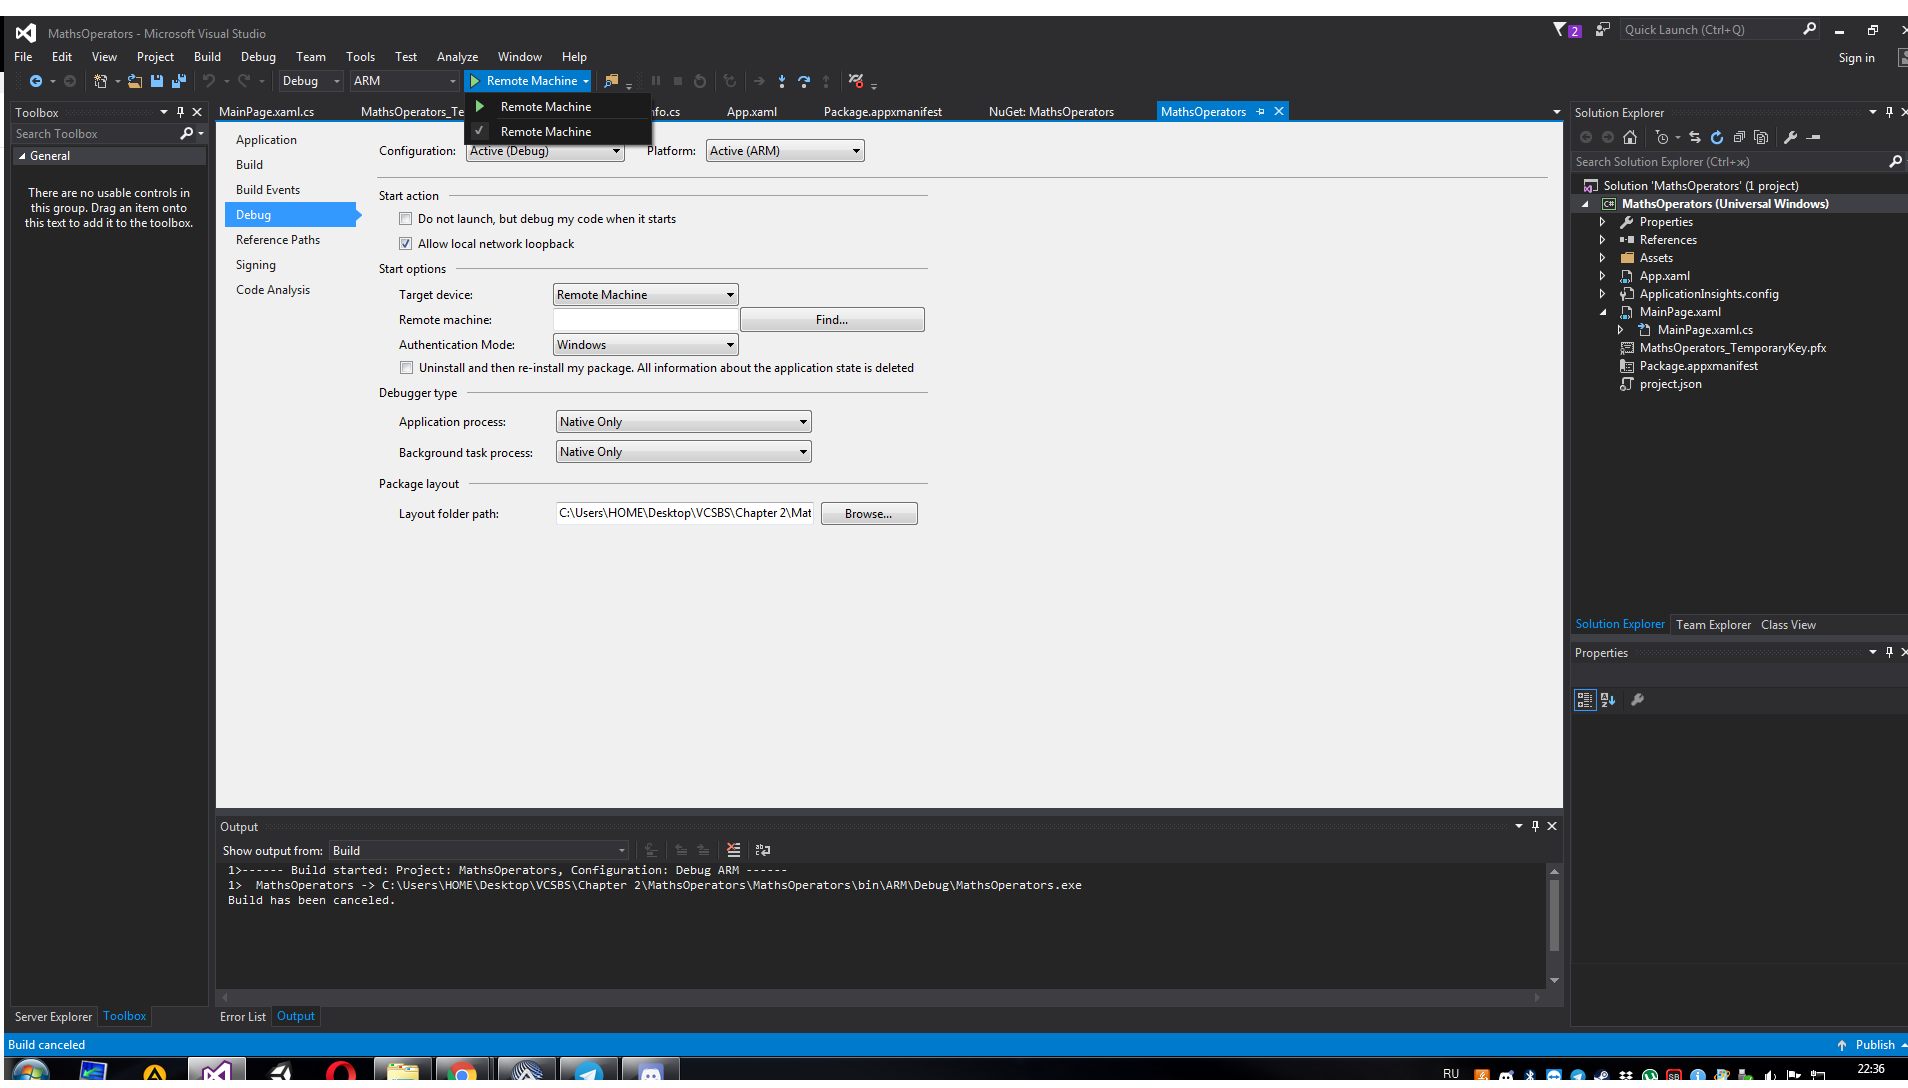
Task: Select the Build Events properties page
Action: pyautogui.click(x=268, y=190)
